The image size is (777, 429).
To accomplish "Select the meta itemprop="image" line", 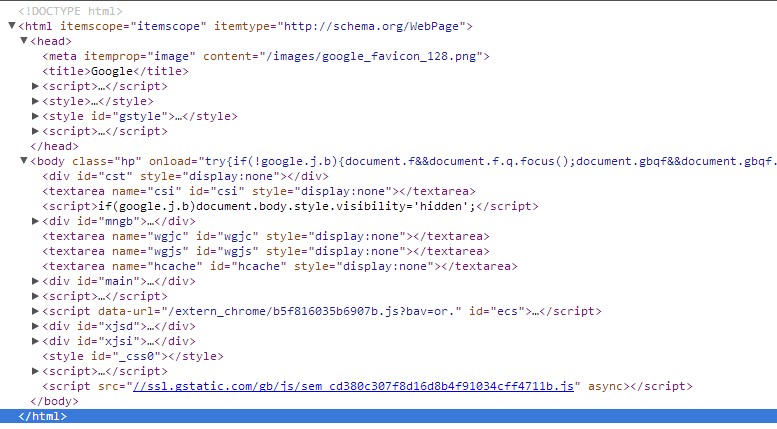I will (x=266, y=56).
